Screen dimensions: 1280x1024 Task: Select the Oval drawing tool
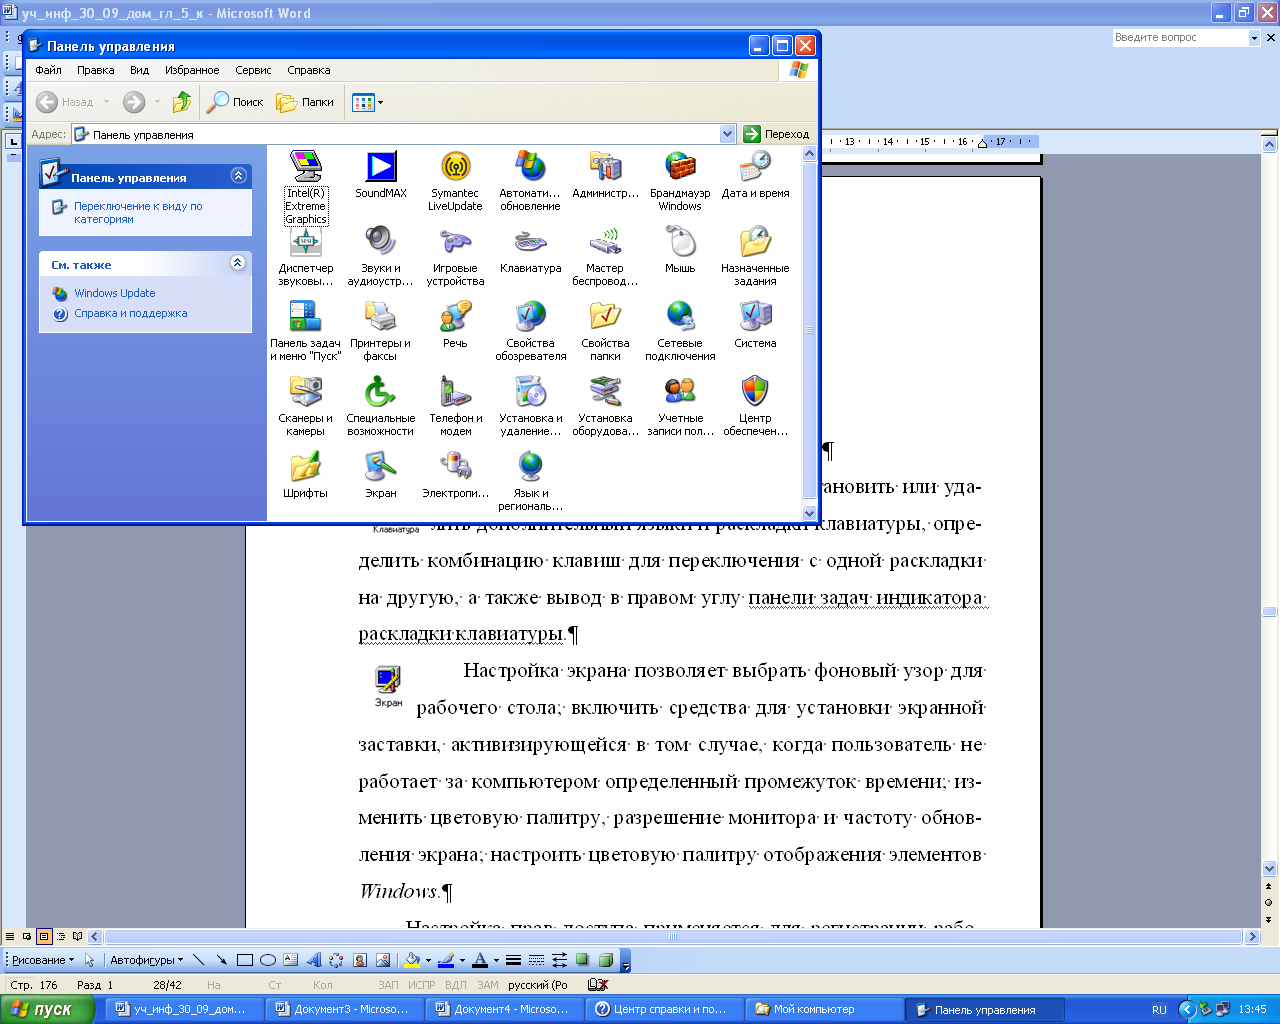[x=268, y=960]
